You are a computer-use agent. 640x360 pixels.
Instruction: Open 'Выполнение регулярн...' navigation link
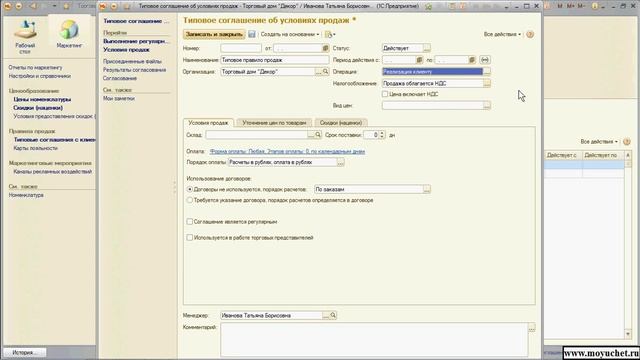136,41
